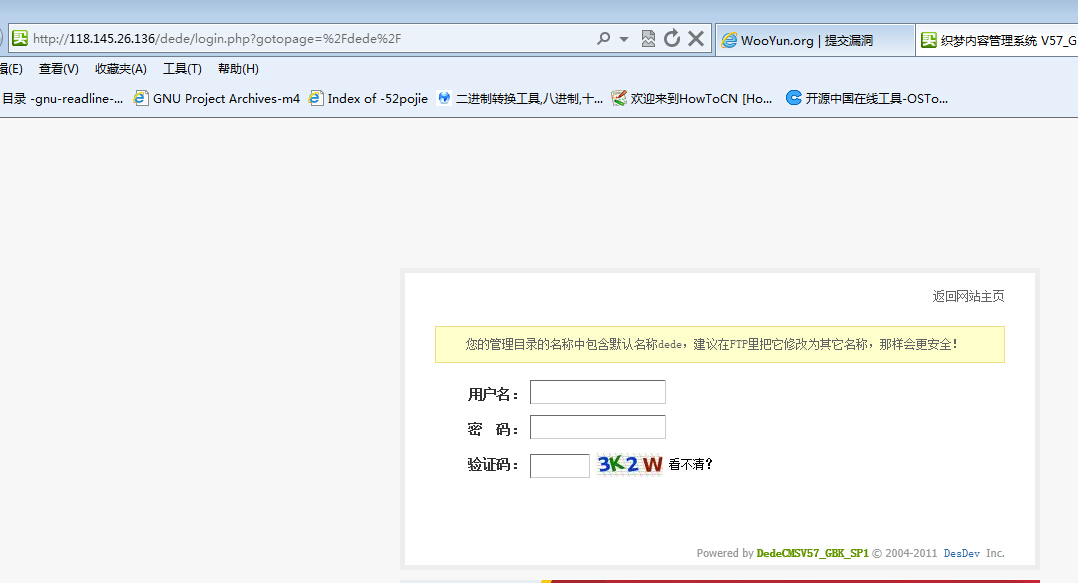Click the DesDev link in footer

tap(961, 553)
